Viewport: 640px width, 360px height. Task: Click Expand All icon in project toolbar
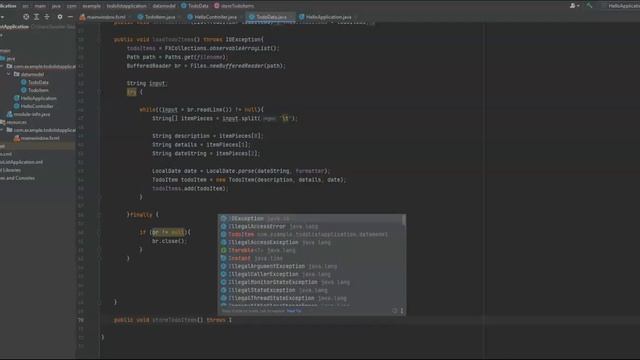tap(36, 17)
